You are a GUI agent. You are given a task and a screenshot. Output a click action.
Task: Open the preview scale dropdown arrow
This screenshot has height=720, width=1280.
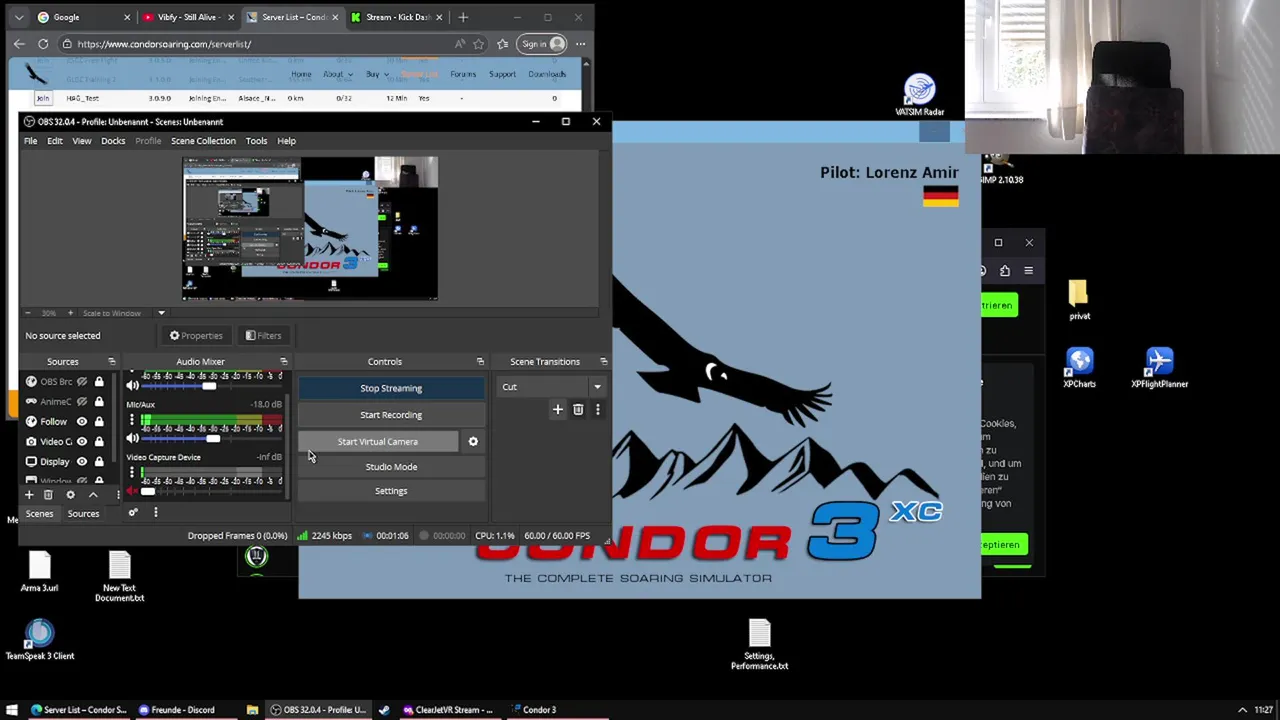(161, 313)
